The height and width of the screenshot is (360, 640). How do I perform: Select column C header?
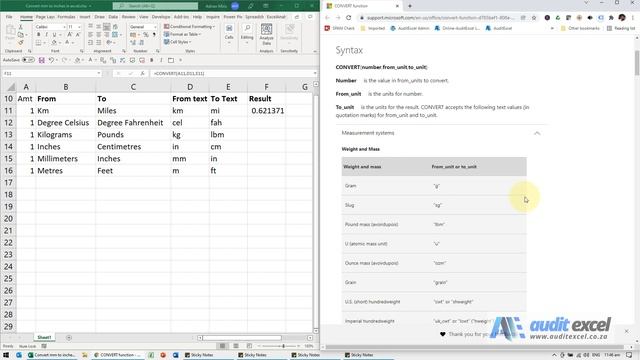pyautogui.click(x=133, y=87)
